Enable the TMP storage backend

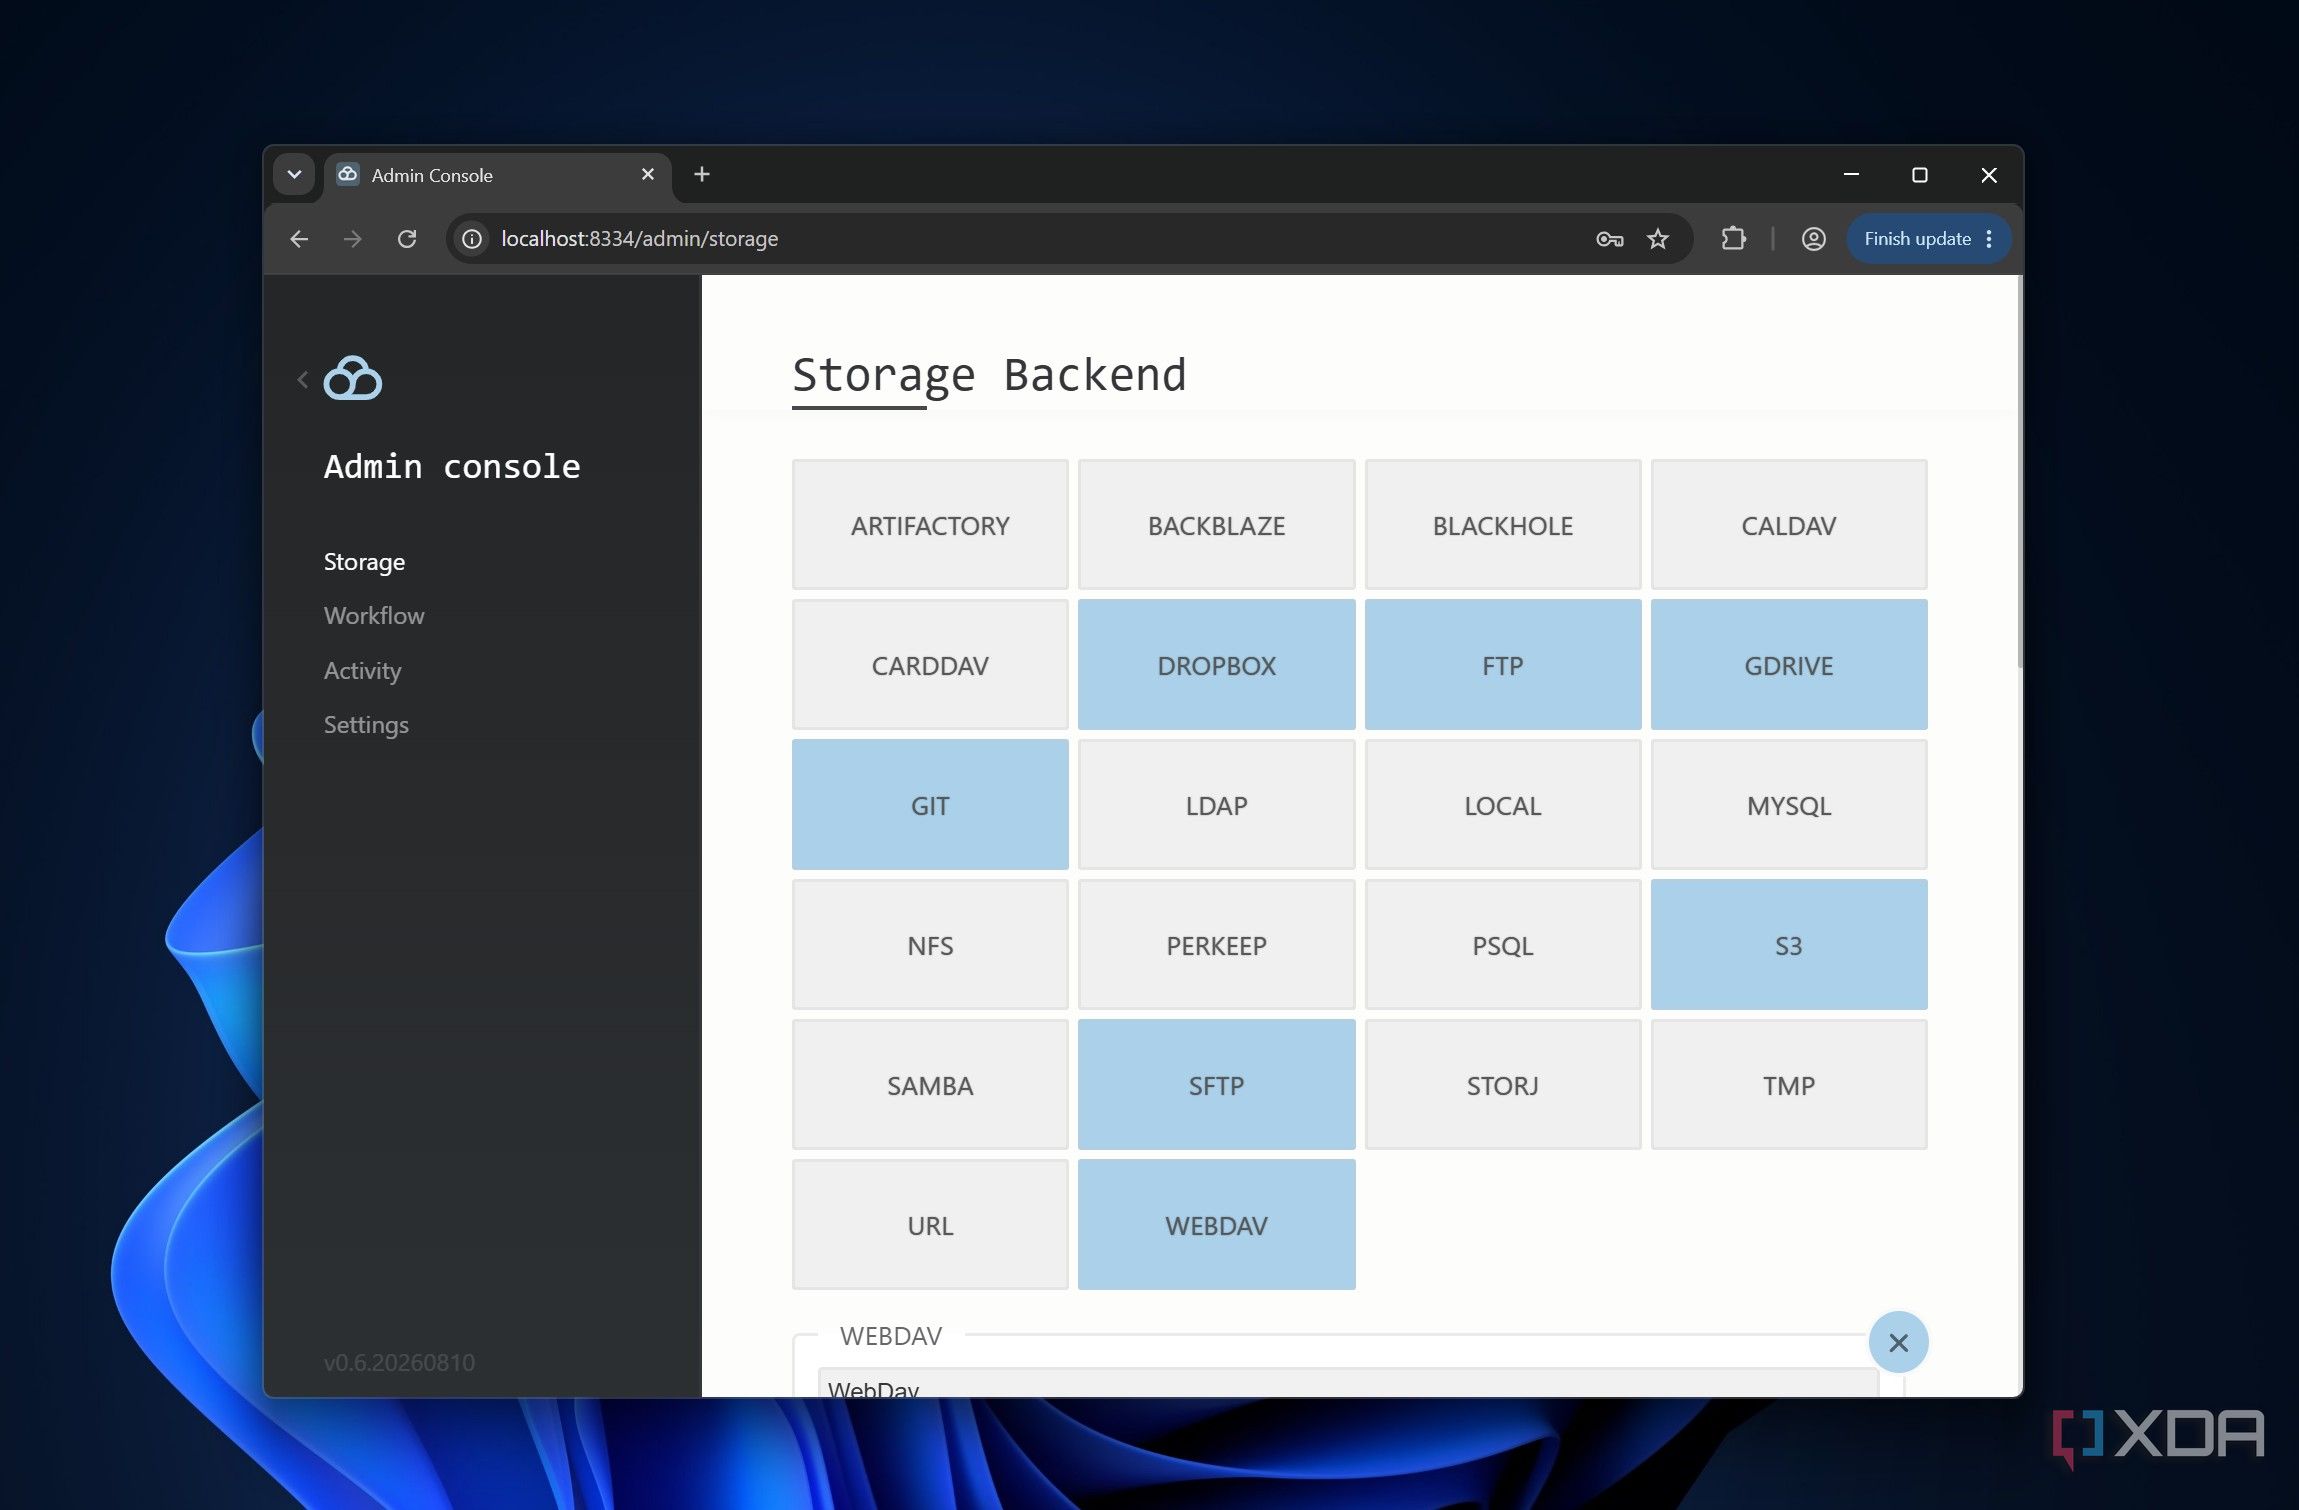pyautogui.click(x=1788, y=1085)
